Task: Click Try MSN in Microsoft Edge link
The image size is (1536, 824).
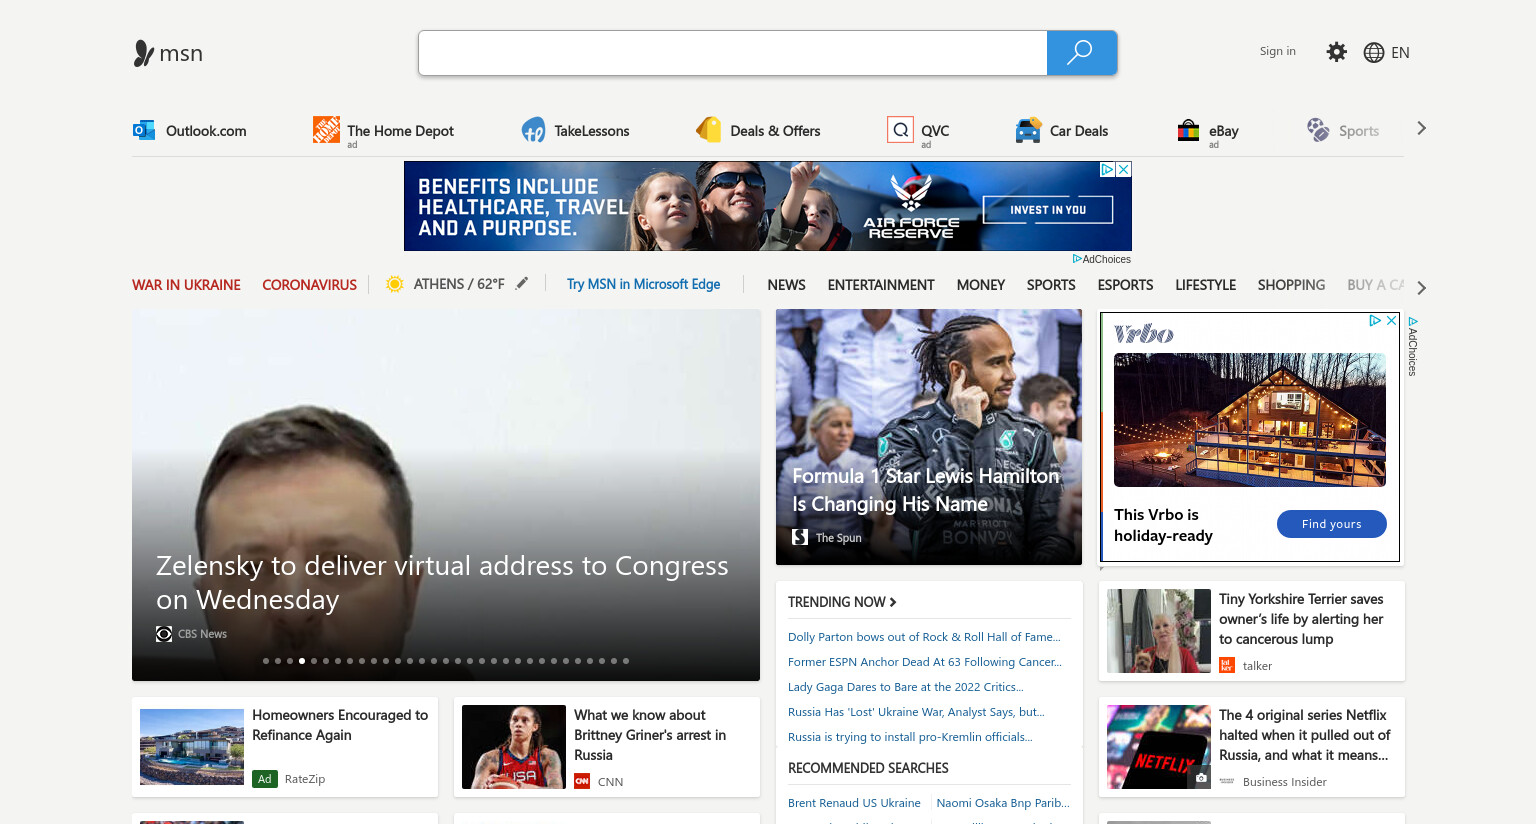Action: 643,284
